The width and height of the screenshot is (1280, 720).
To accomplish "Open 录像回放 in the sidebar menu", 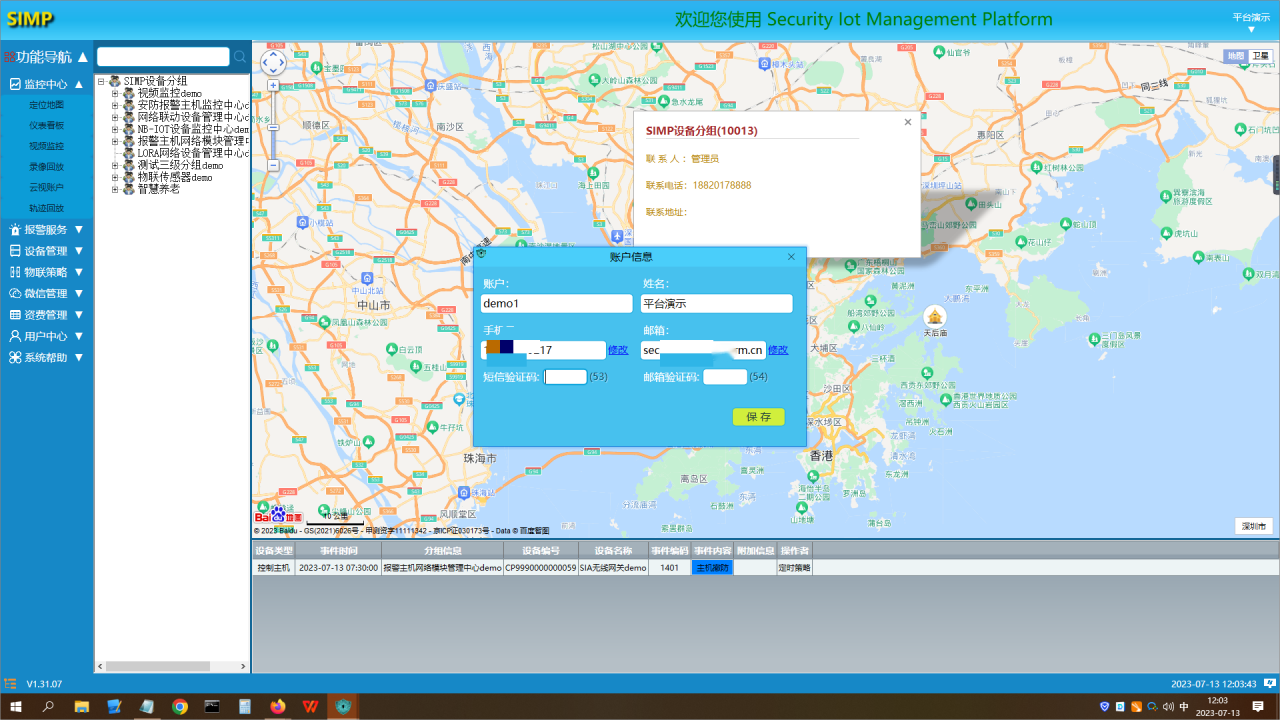I will tap(46, 167).
